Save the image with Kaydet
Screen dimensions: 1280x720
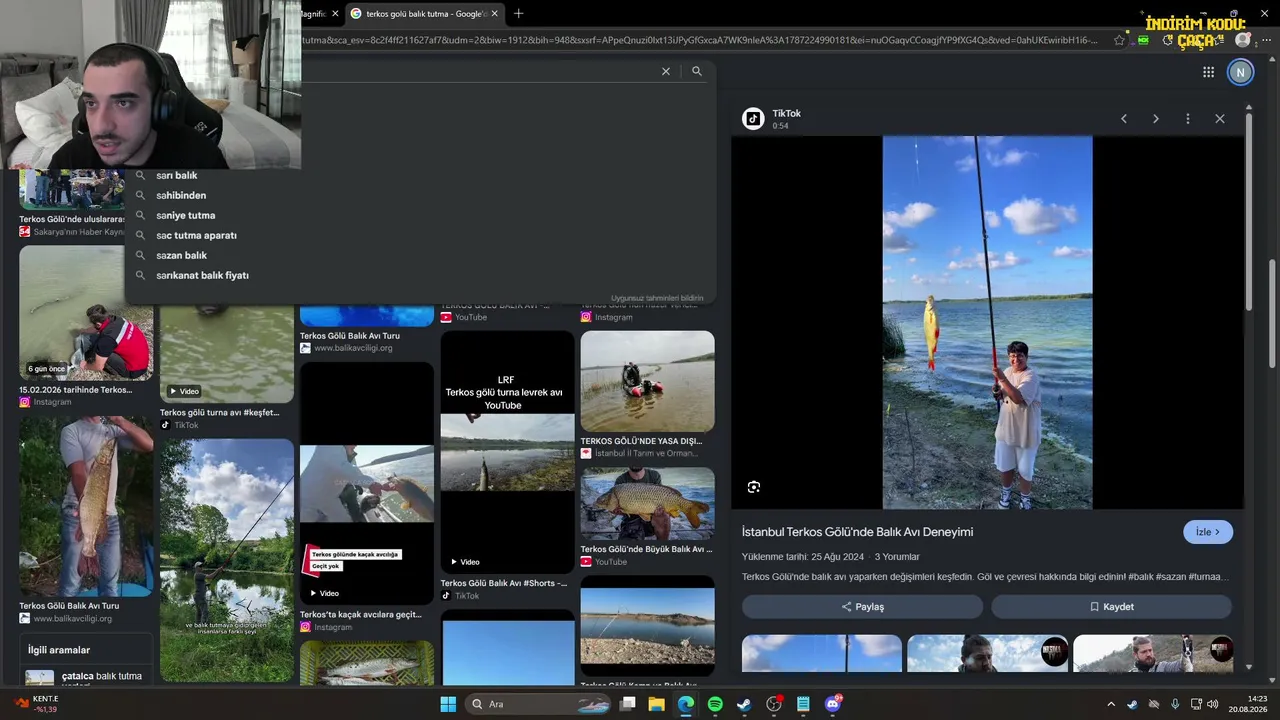[x=1111, y=607]
